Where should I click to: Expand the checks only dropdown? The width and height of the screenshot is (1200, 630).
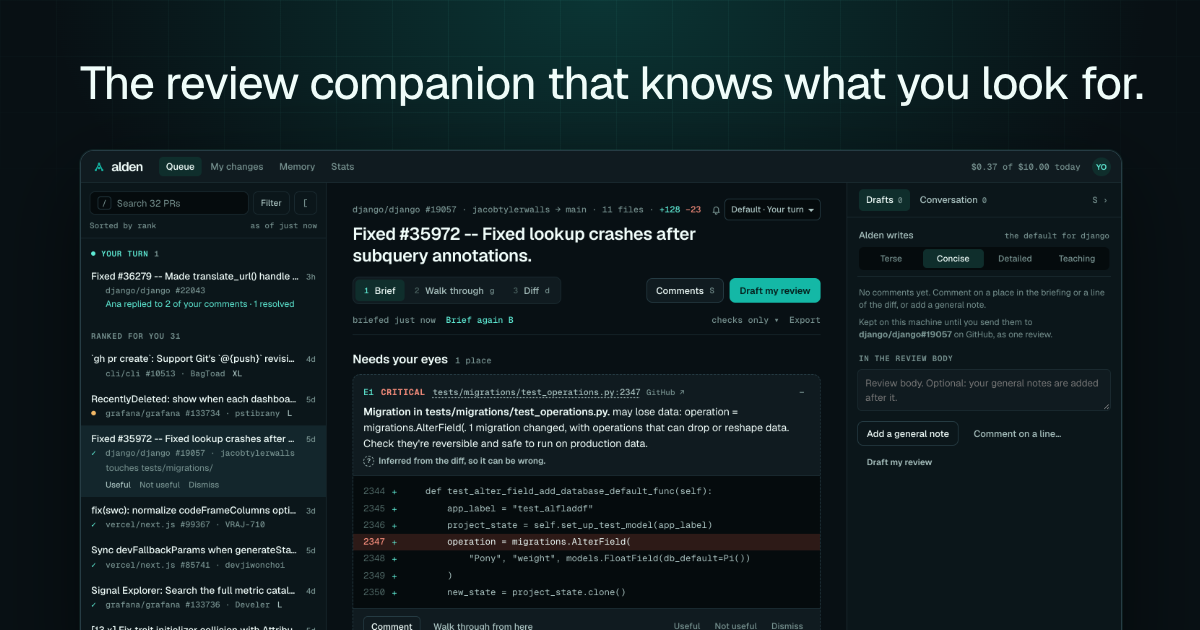745,320
